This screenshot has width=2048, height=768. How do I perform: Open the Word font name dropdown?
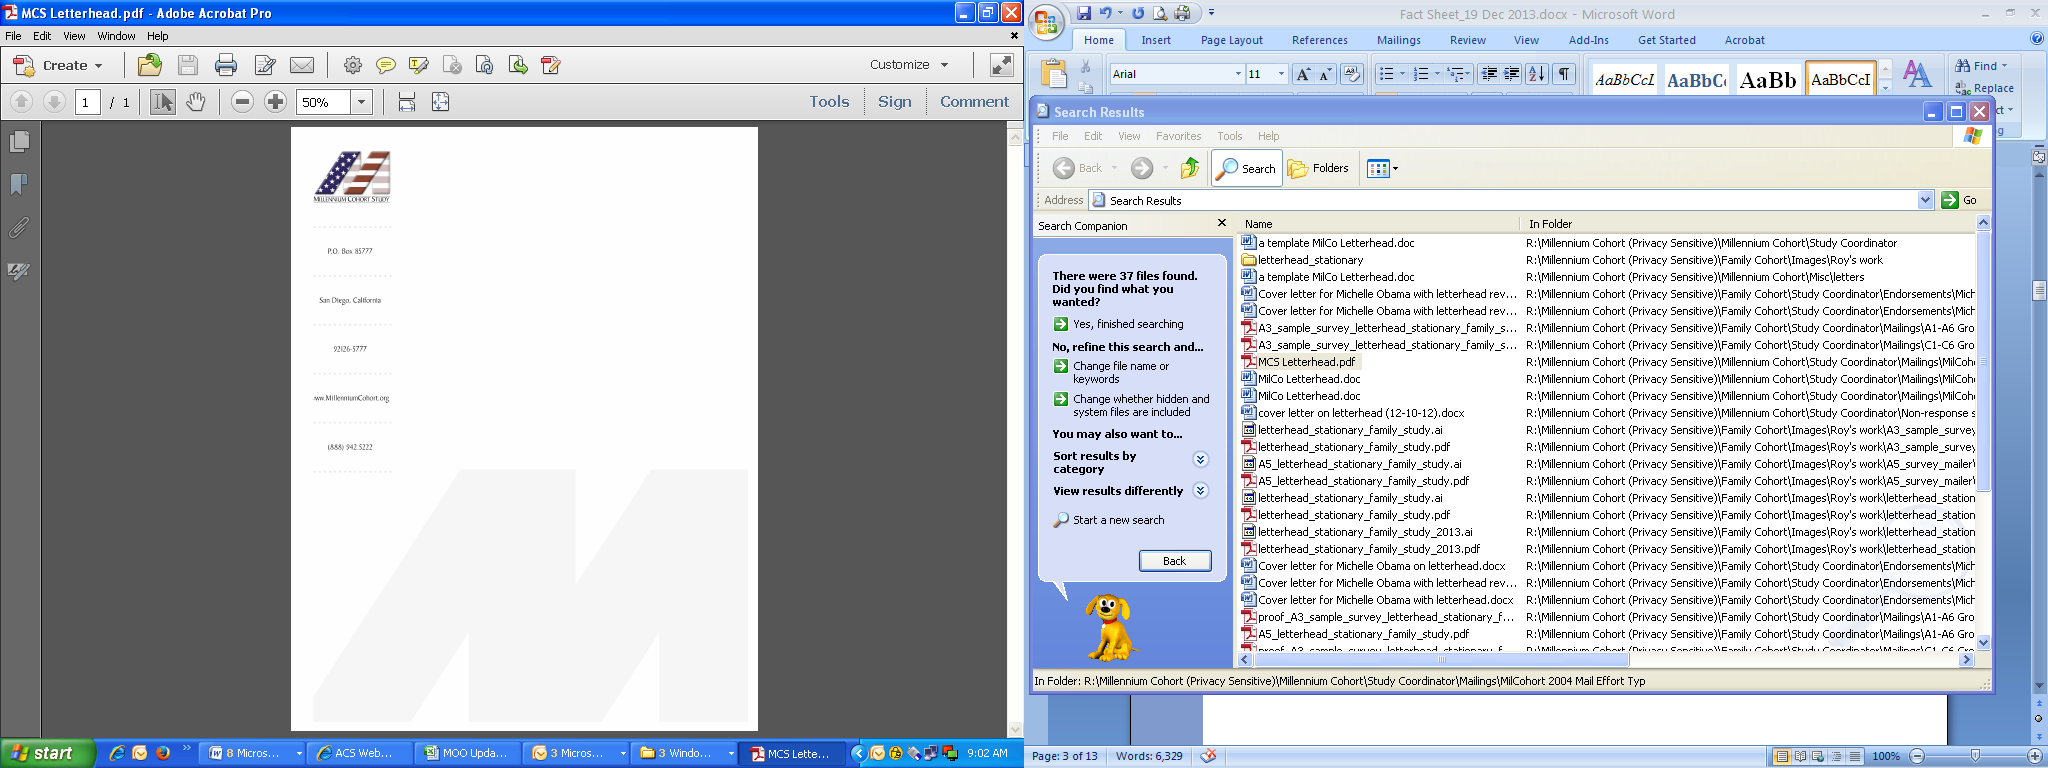1238,74
